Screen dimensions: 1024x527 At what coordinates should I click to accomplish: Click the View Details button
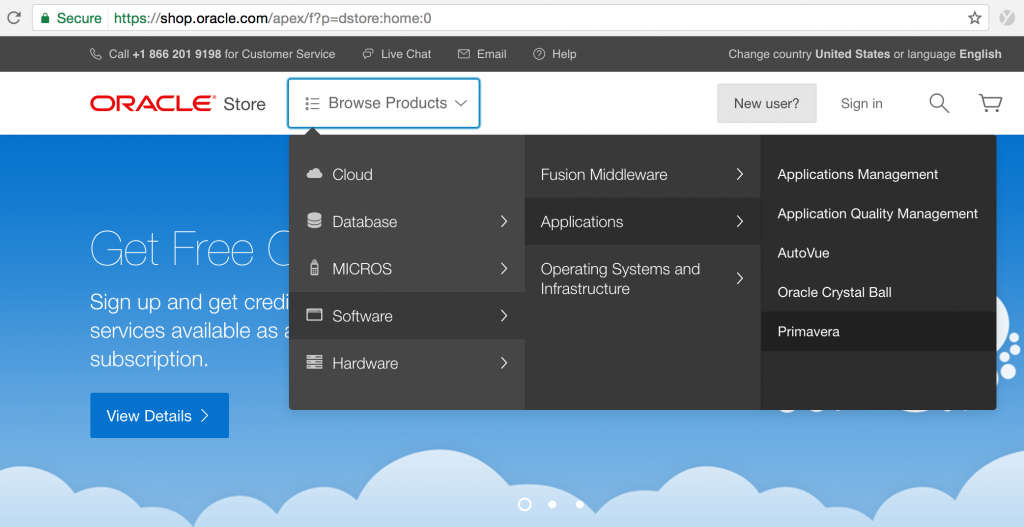(x=159, y=415)
